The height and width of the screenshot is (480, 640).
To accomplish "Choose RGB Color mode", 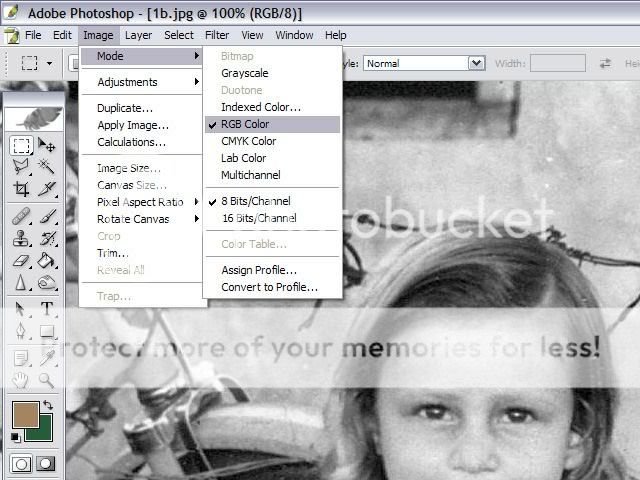I will [245, 124].
